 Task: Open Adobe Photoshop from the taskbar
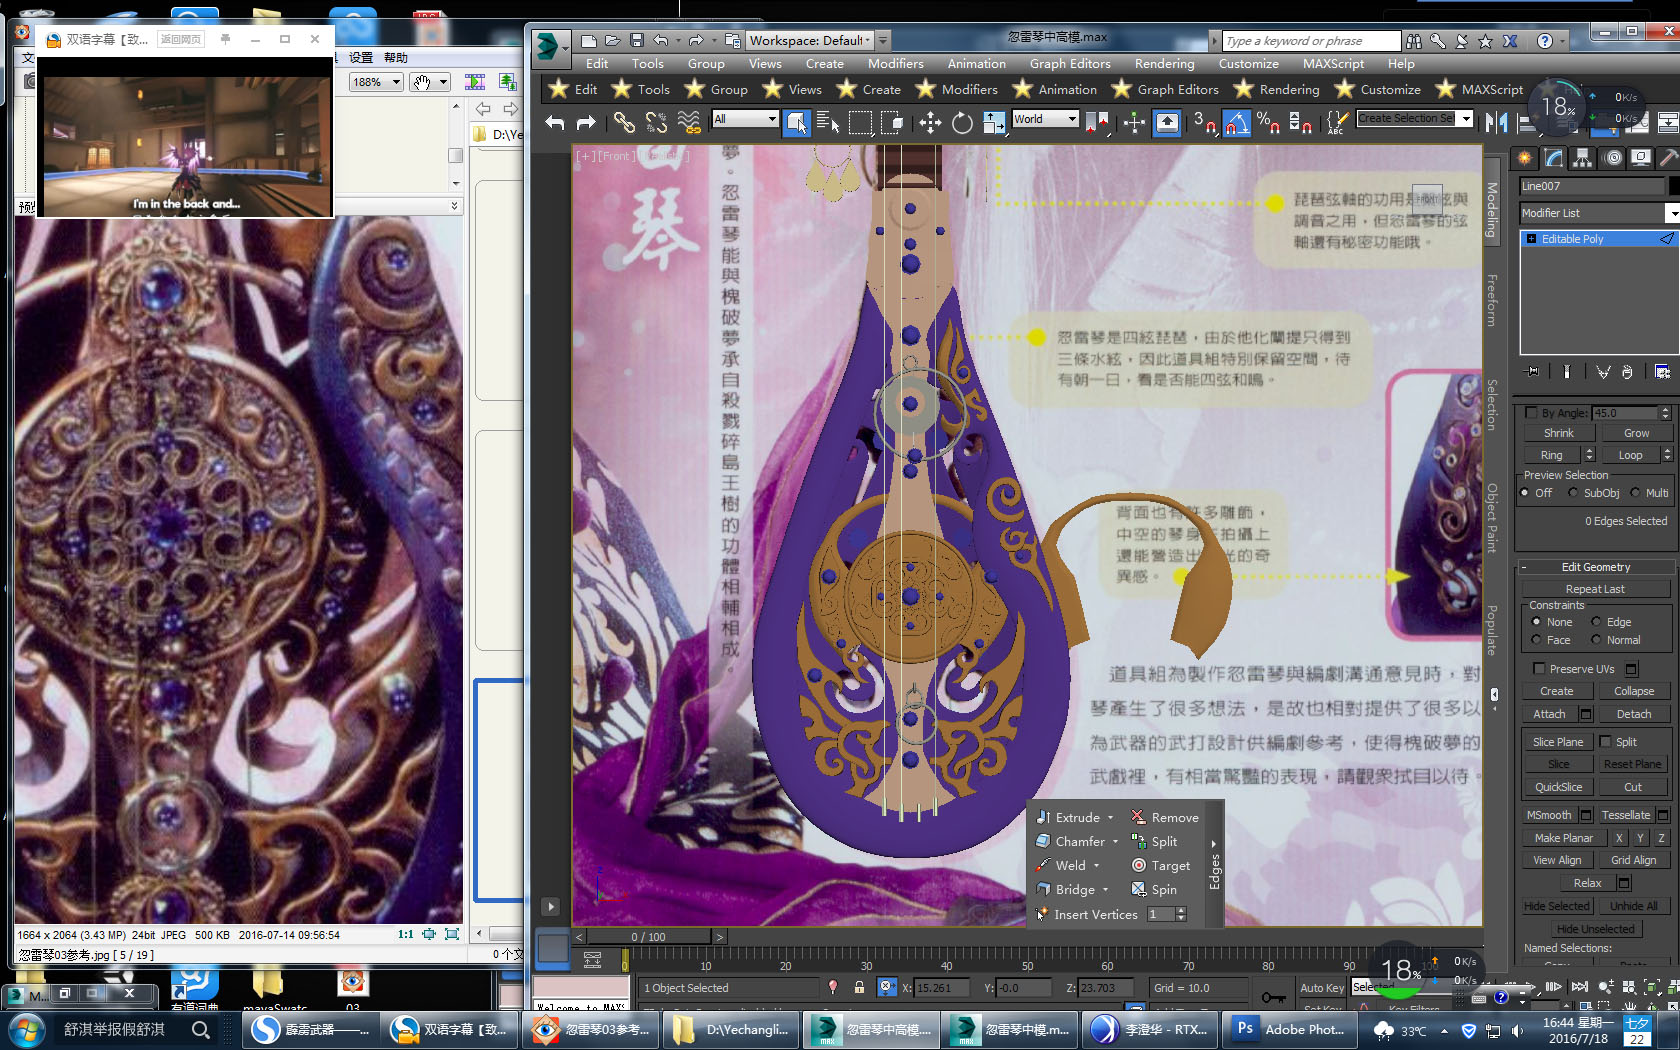click(x=1289, y=1029)
